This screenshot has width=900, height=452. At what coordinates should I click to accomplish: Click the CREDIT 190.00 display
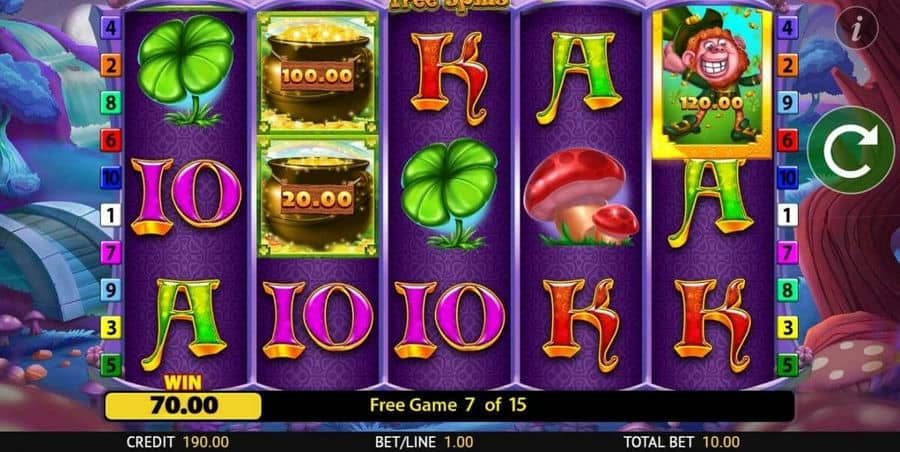(177, 442)
